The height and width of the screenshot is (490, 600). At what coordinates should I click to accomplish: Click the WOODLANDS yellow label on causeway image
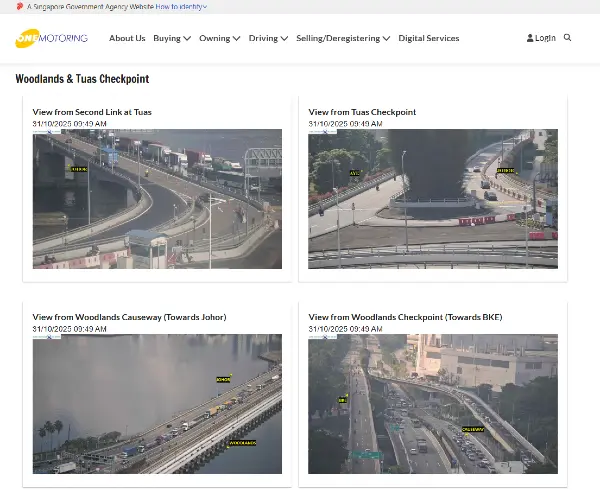pyautogui.click(x=243, y=443)
